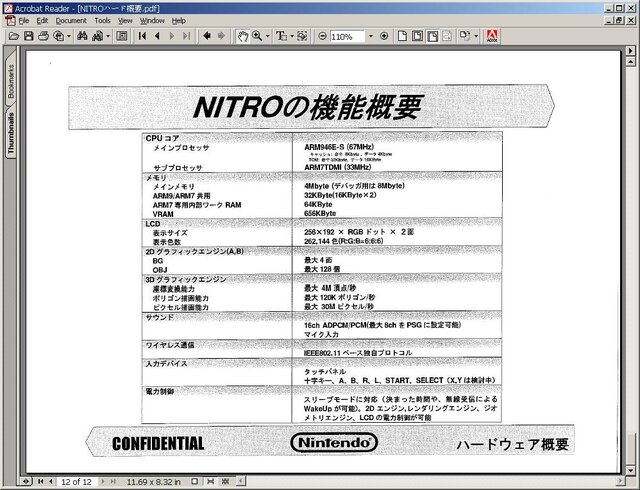Open the Document menu

click(x=71, y=20)
